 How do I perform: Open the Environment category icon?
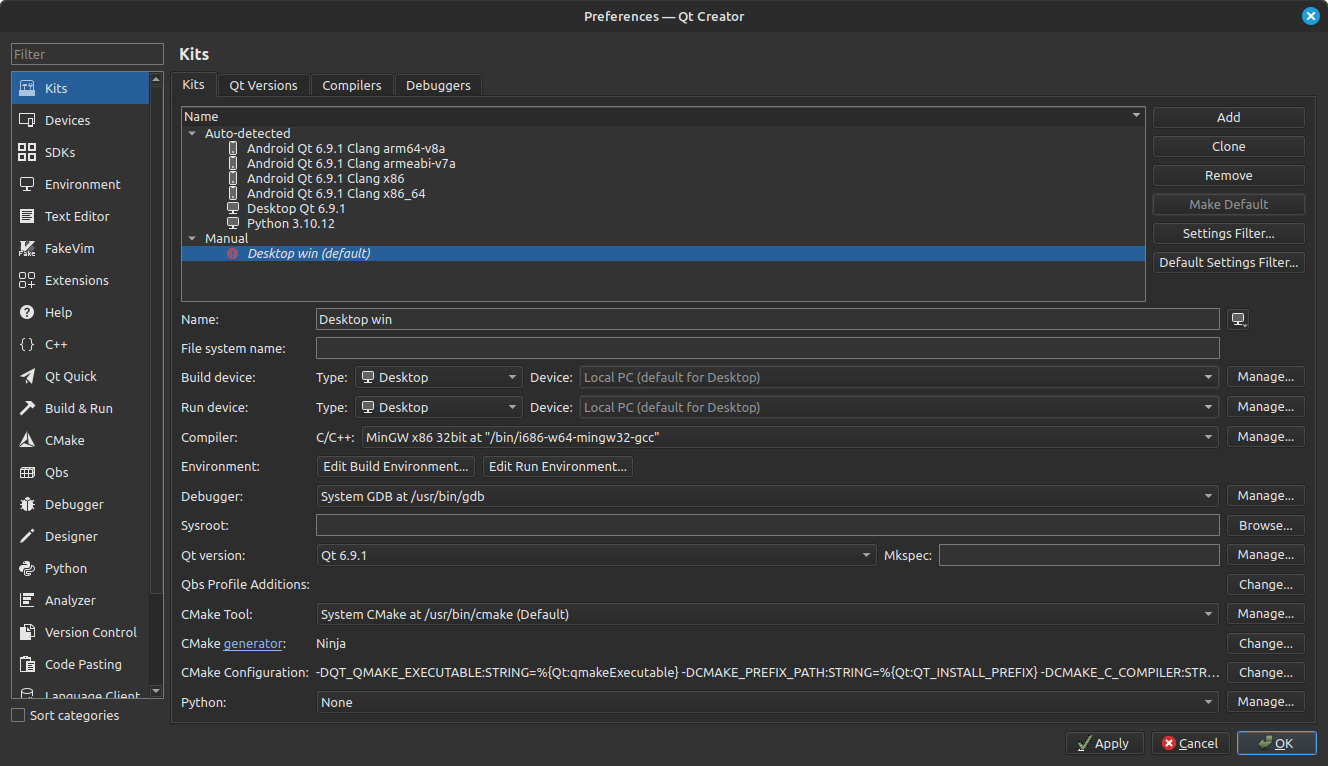[x=27, y=184]
